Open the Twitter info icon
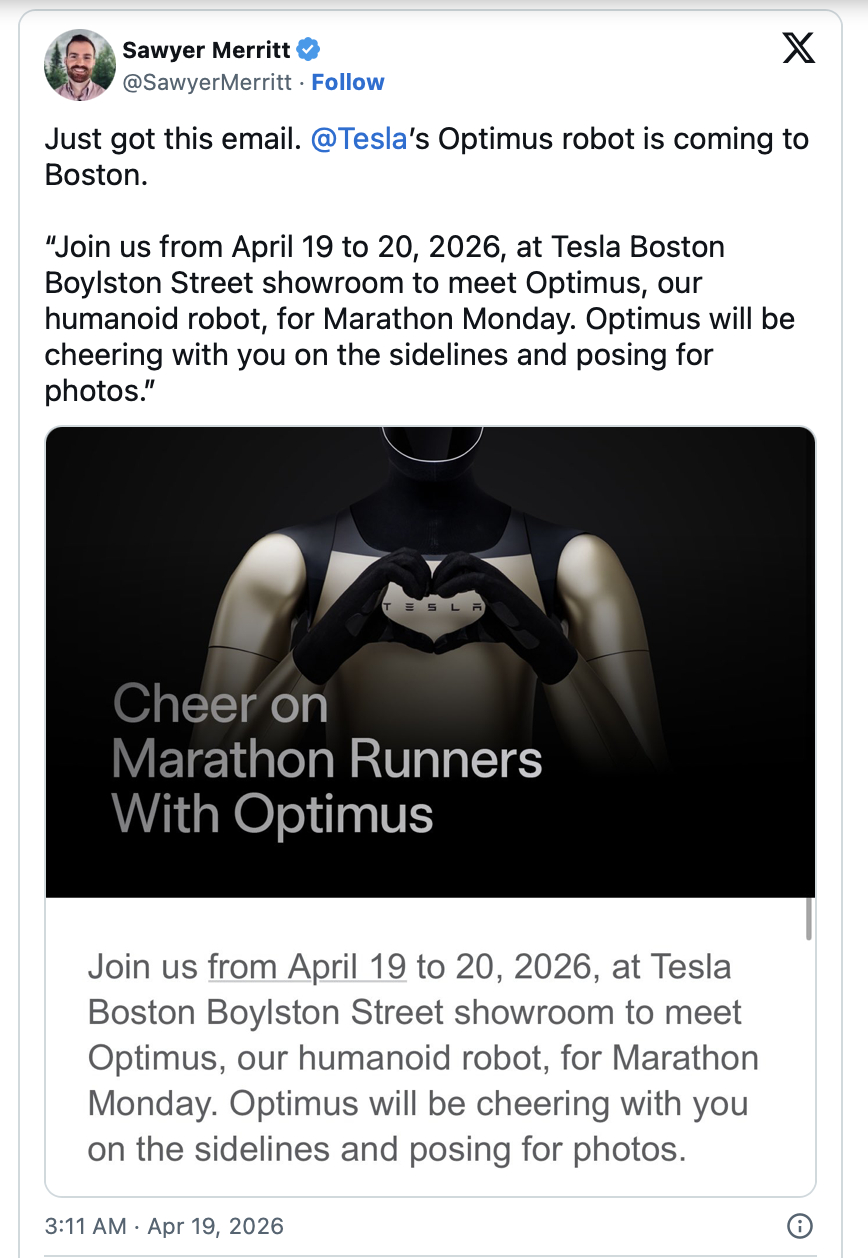Screen dimensions: 868x1258 click(799, 1225)
